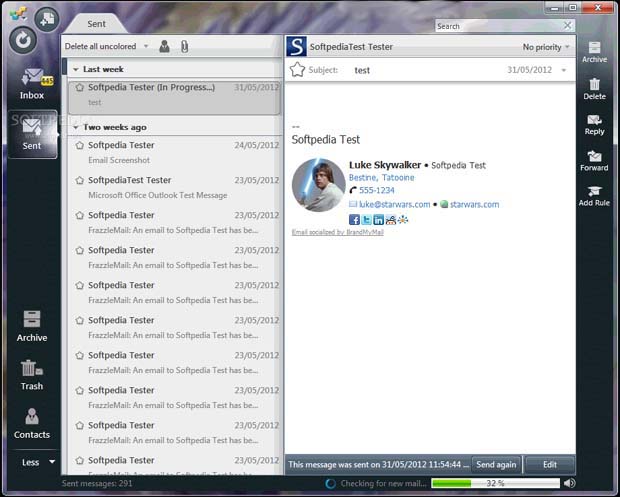Viewport: 620px width, 497px height.
Task: Open the Trash folder
Action: tap(32, 375)
